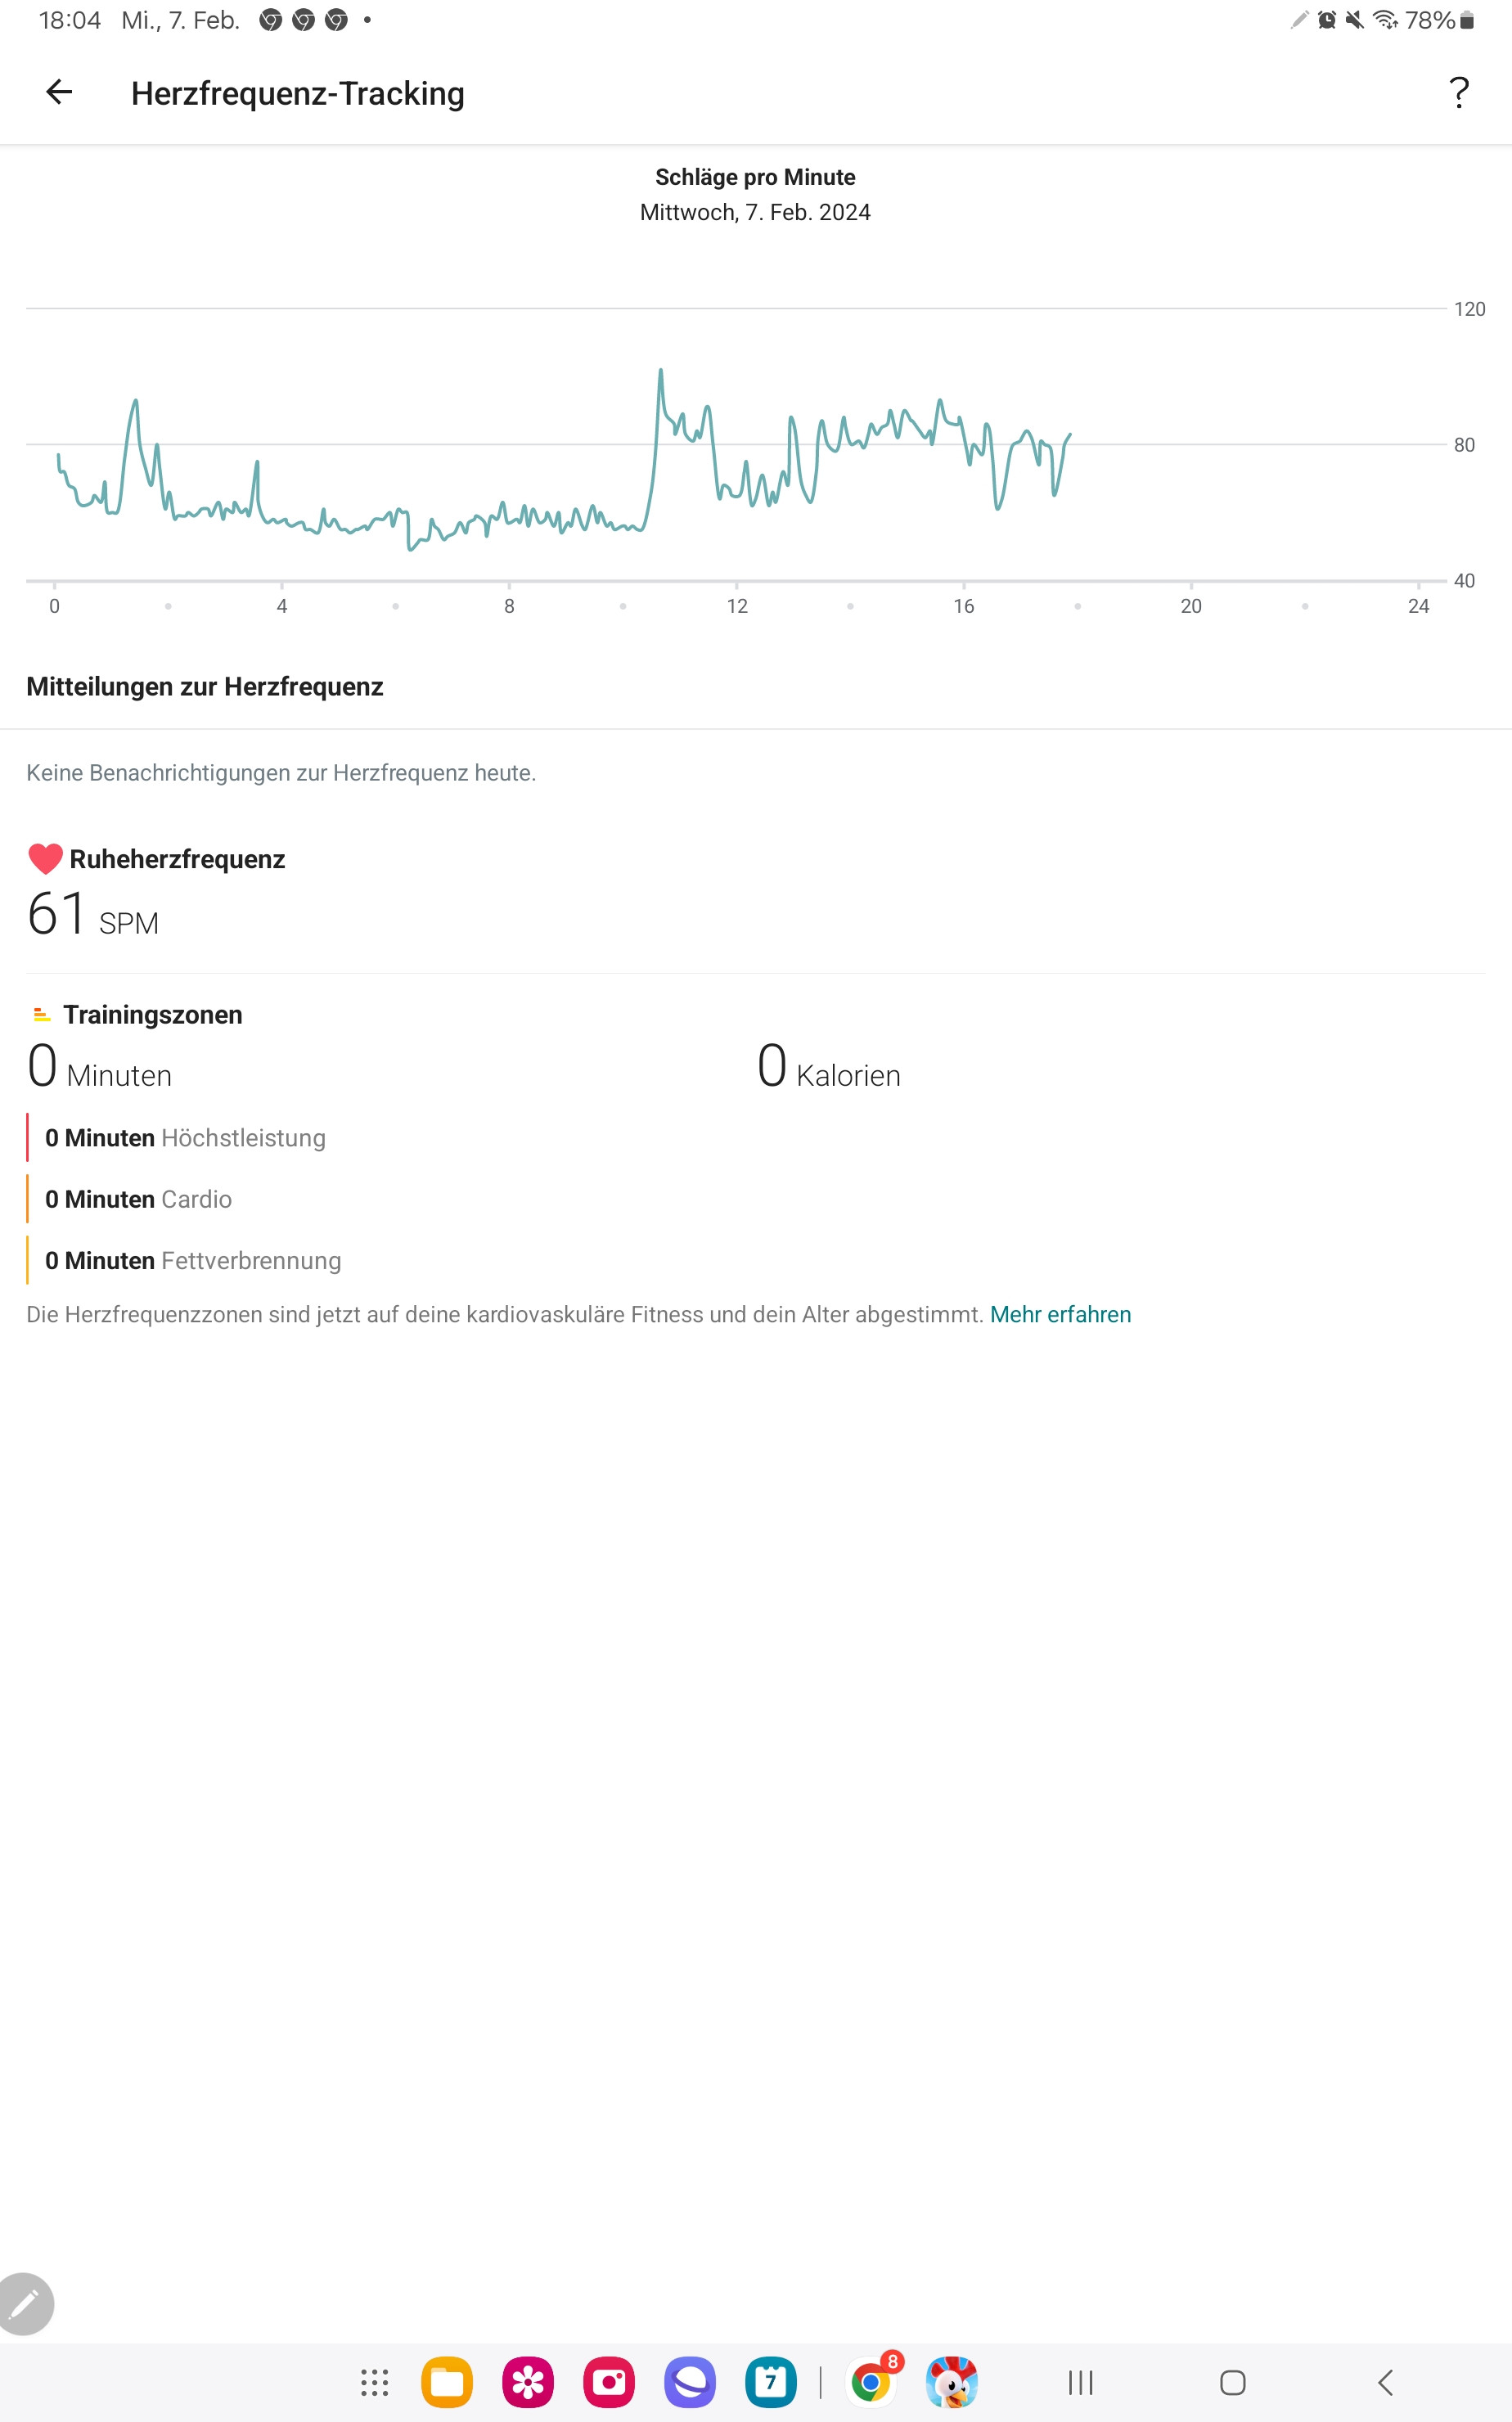This screenshot has height=2422, width=1512.
Task: Launch the orange file manager app
Action: 447,2382
